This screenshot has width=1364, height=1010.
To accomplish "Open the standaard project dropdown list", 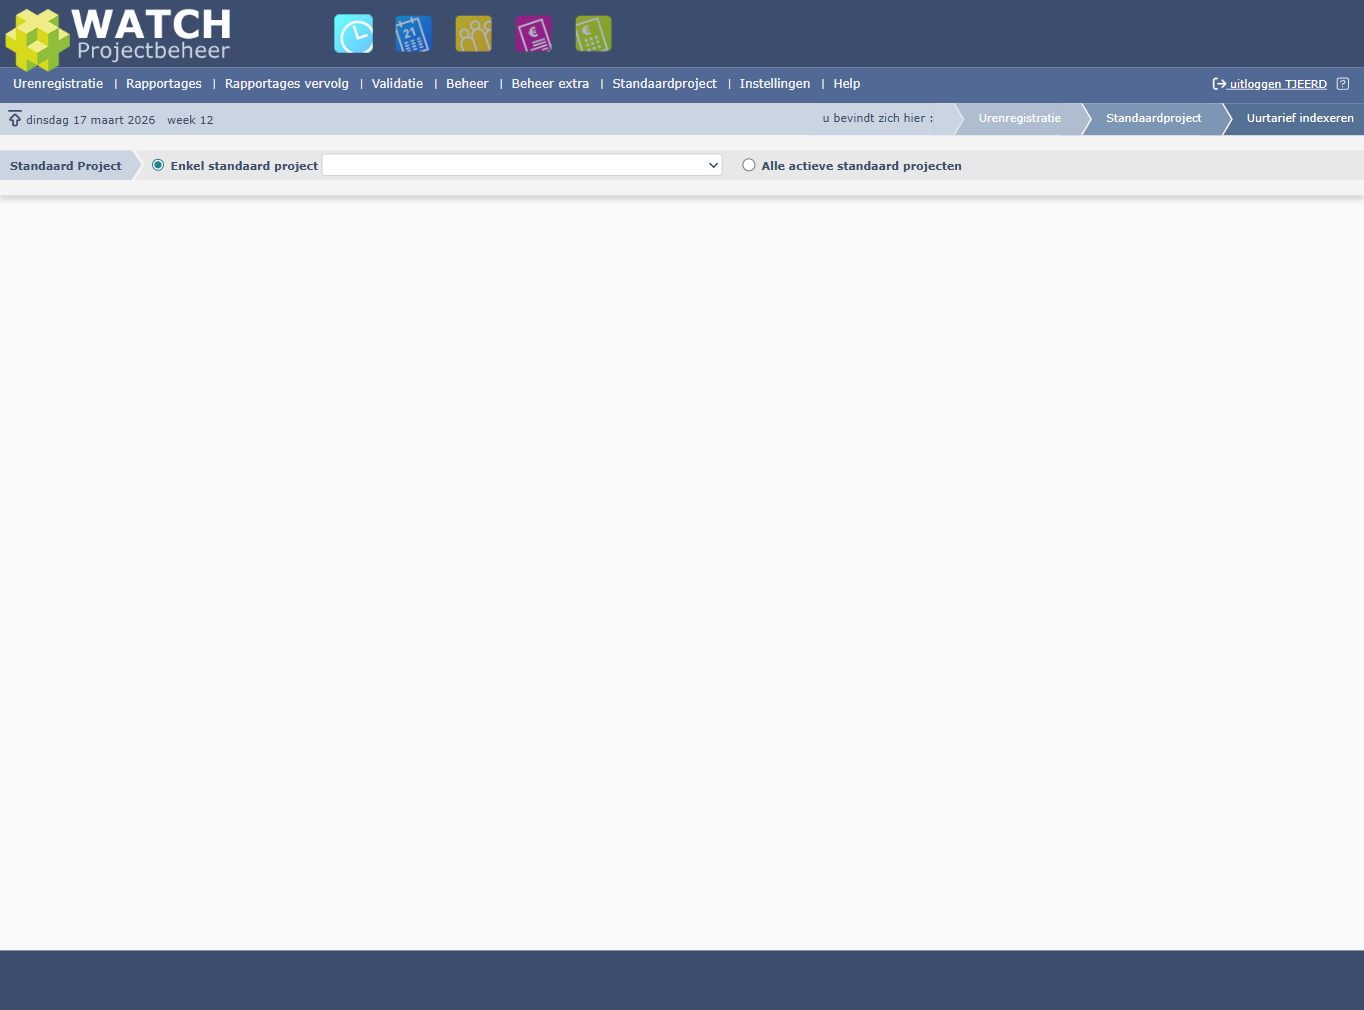I will tap(521, 165).
